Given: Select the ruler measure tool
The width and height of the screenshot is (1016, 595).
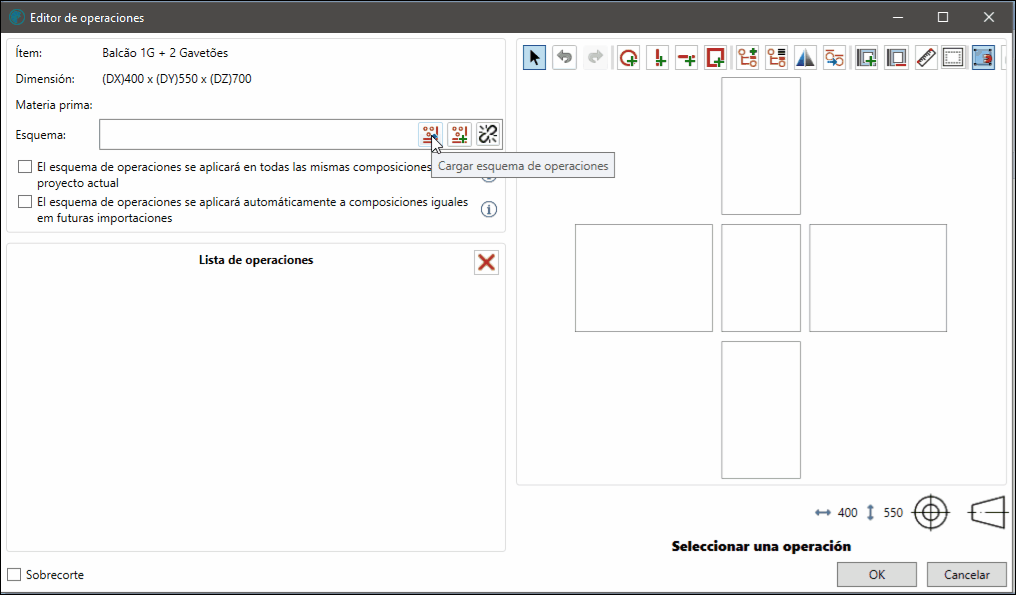Looking at the screenshot, I should coord(927,58).
